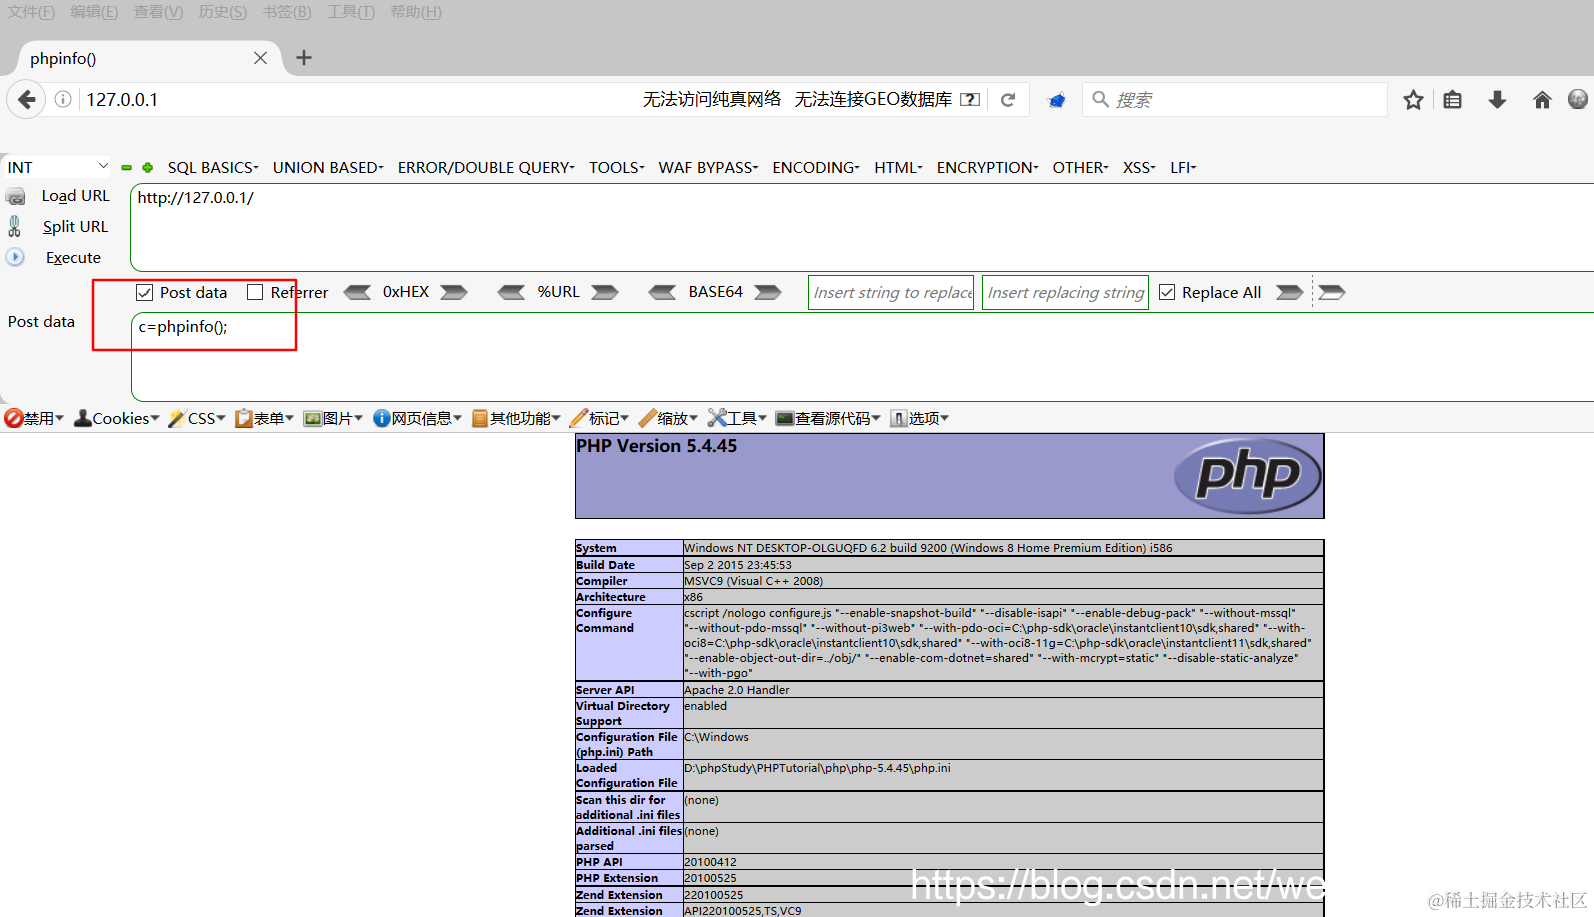Go to the home page icon
This screenshot has width=1594, height=917.
click(x=1542, y=100)
